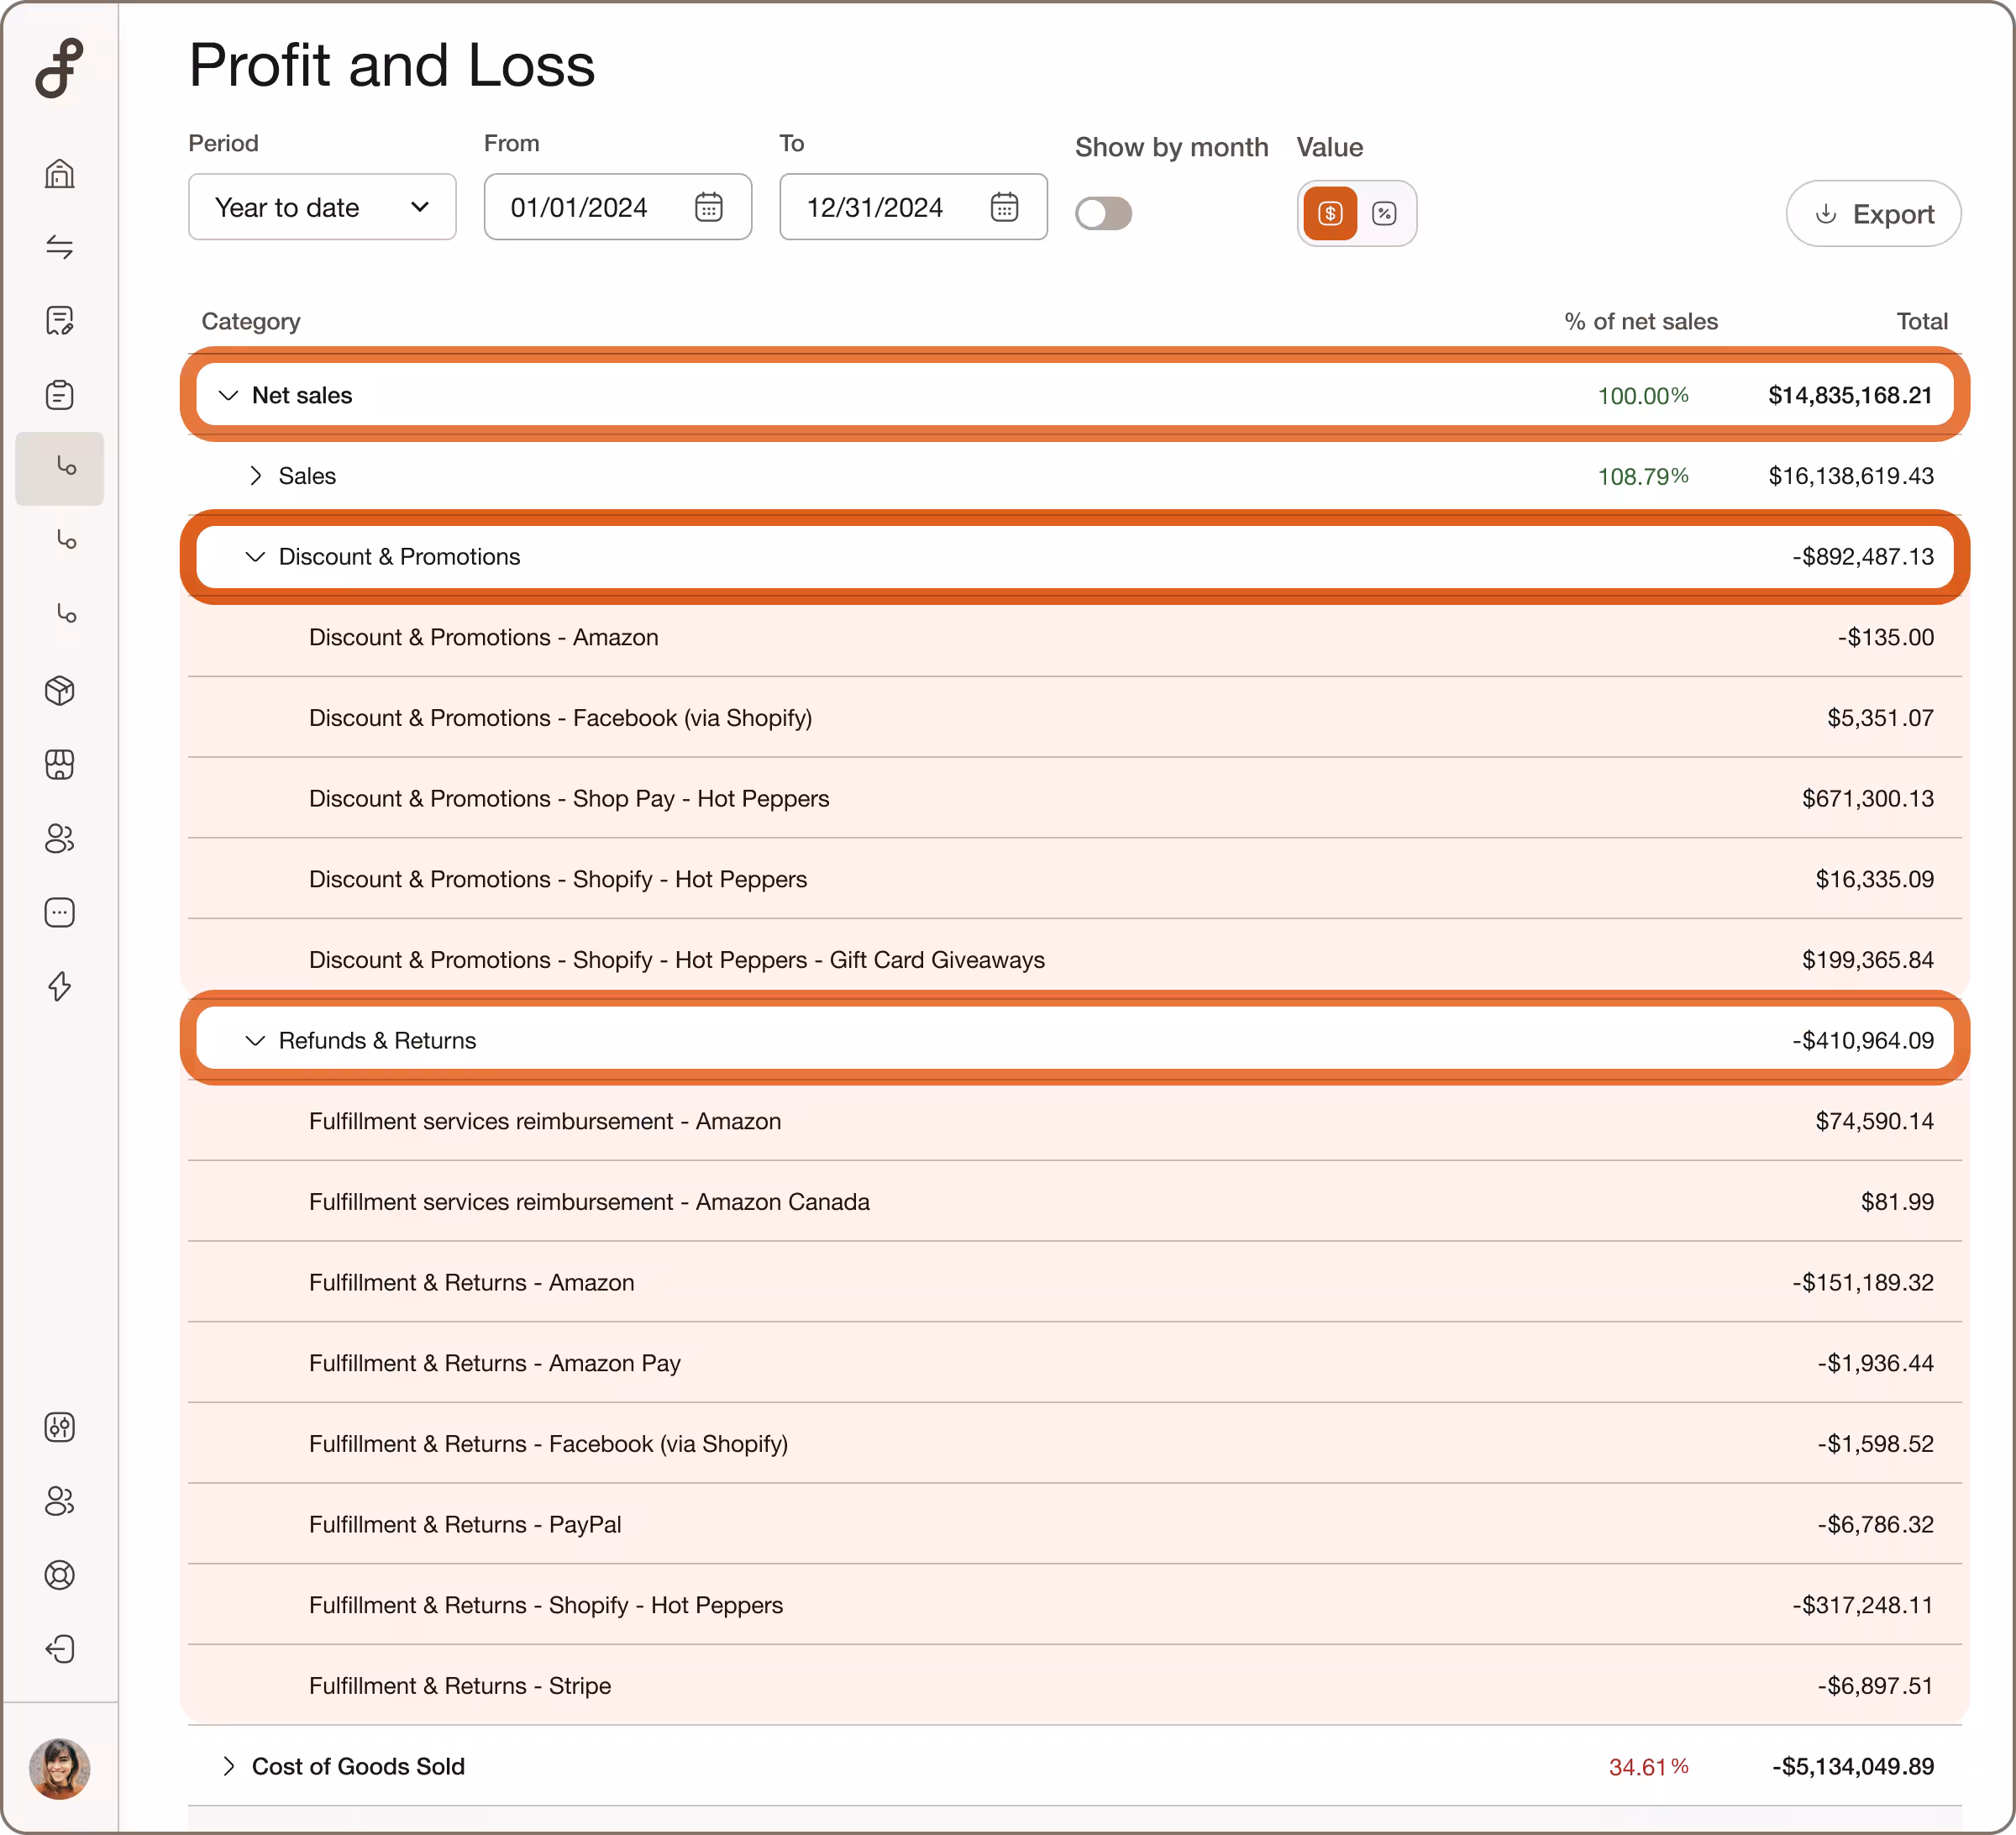This screenshot has width=2016, height=1835.
Task: Click the Profit and Loss page heading
Action: (x=392, y=65)
